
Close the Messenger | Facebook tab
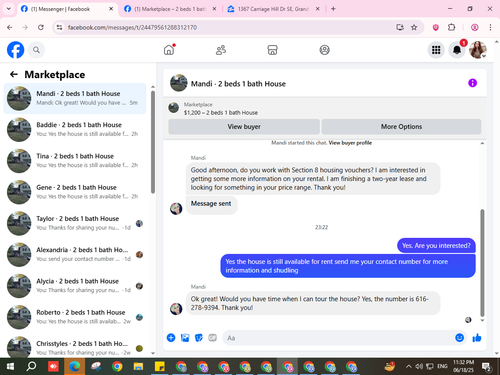[111, 9]
